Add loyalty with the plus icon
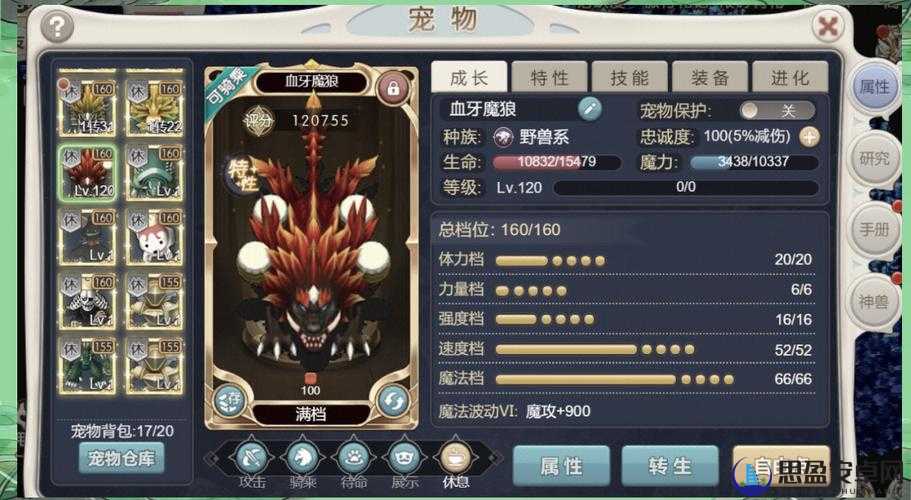 pos(809,137)
